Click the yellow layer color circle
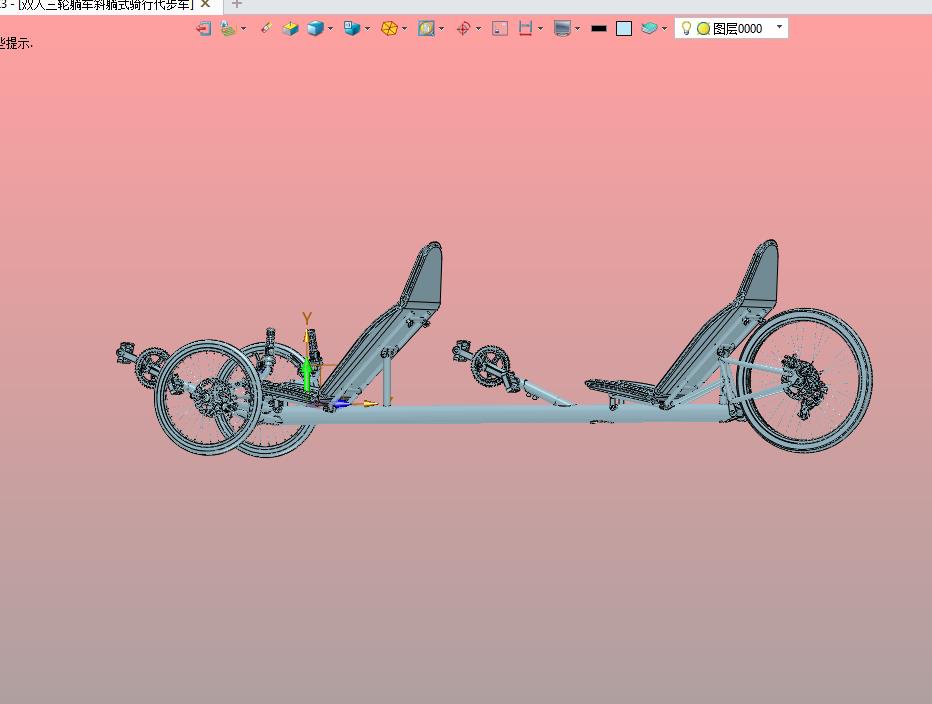Image resolution: width=932 pixels, height=704 pixels. tap(703, 29)
